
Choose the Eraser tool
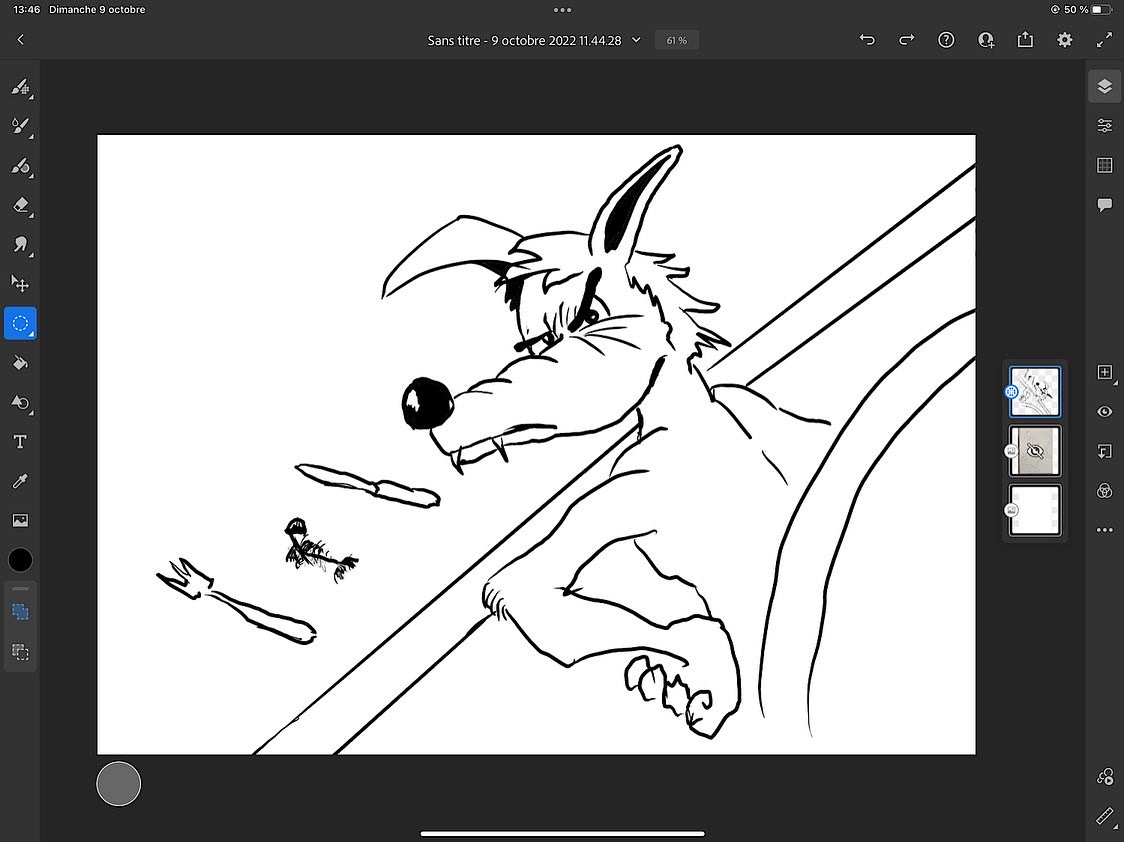tap(20, 206)
